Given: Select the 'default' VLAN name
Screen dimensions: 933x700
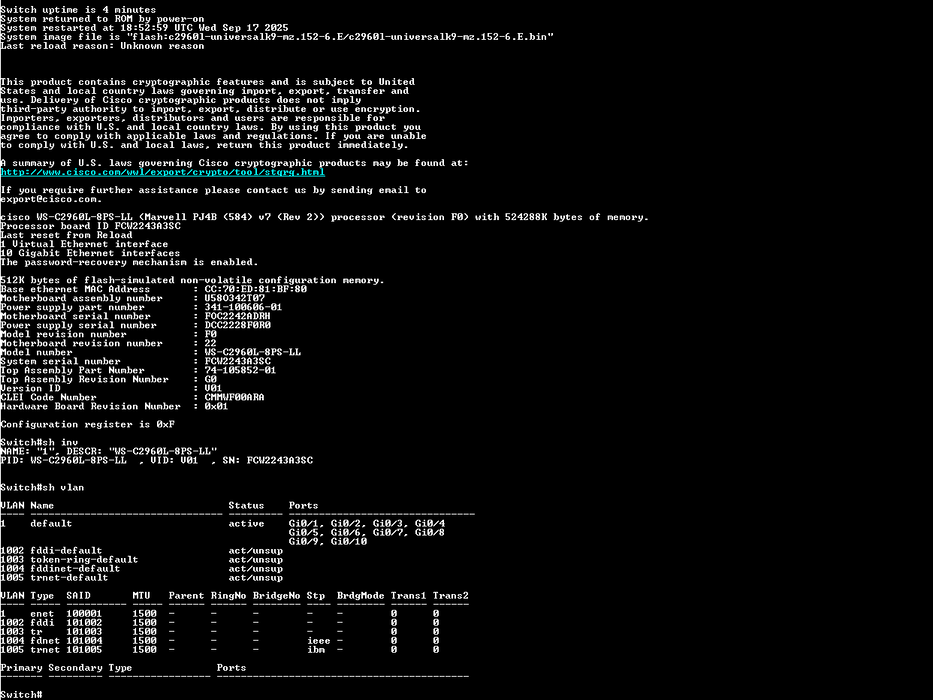Looking at the screenshot, I should coord(51,524).
